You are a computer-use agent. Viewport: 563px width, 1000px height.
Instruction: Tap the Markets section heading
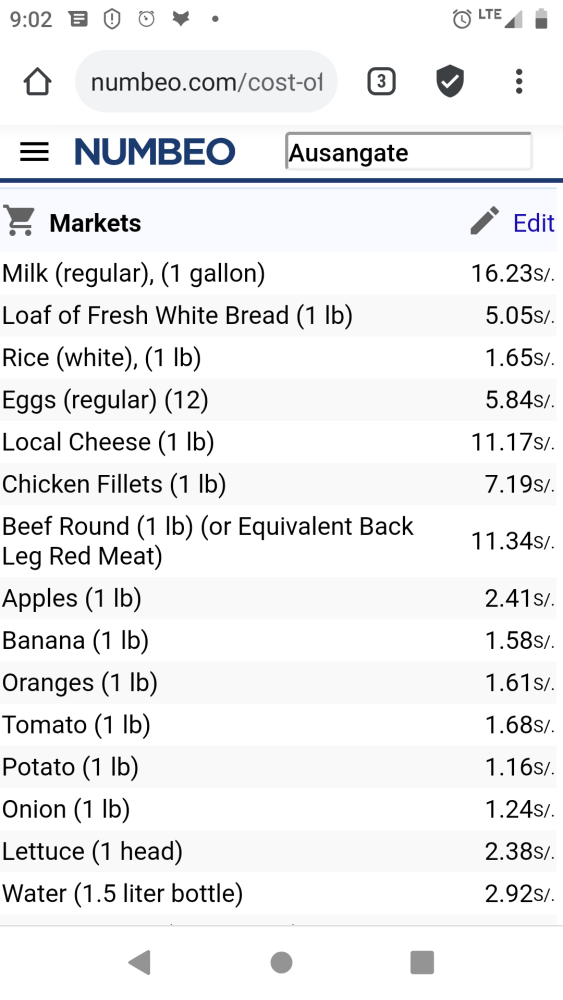[95, 223]
